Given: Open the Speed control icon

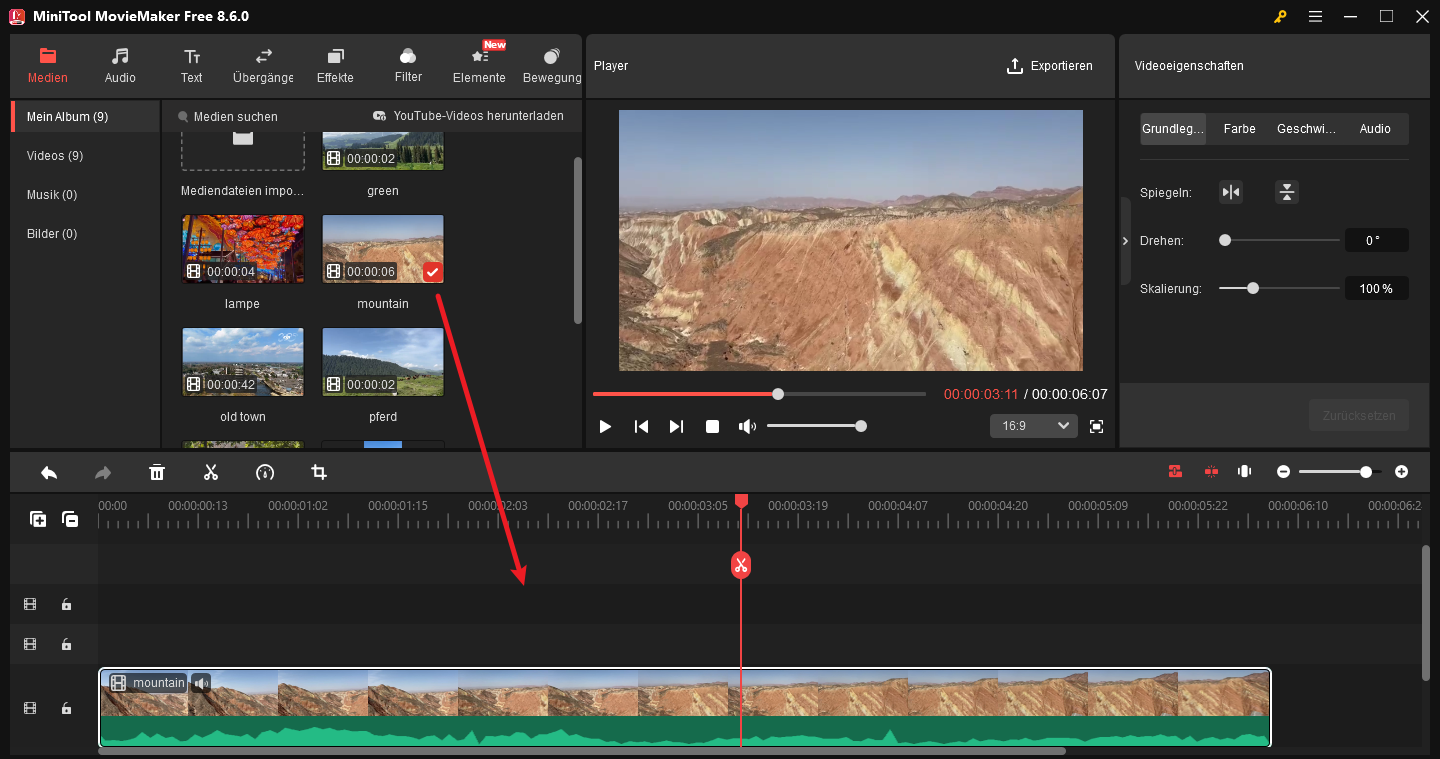Looking at the screenshot, I should click(265, 471).
